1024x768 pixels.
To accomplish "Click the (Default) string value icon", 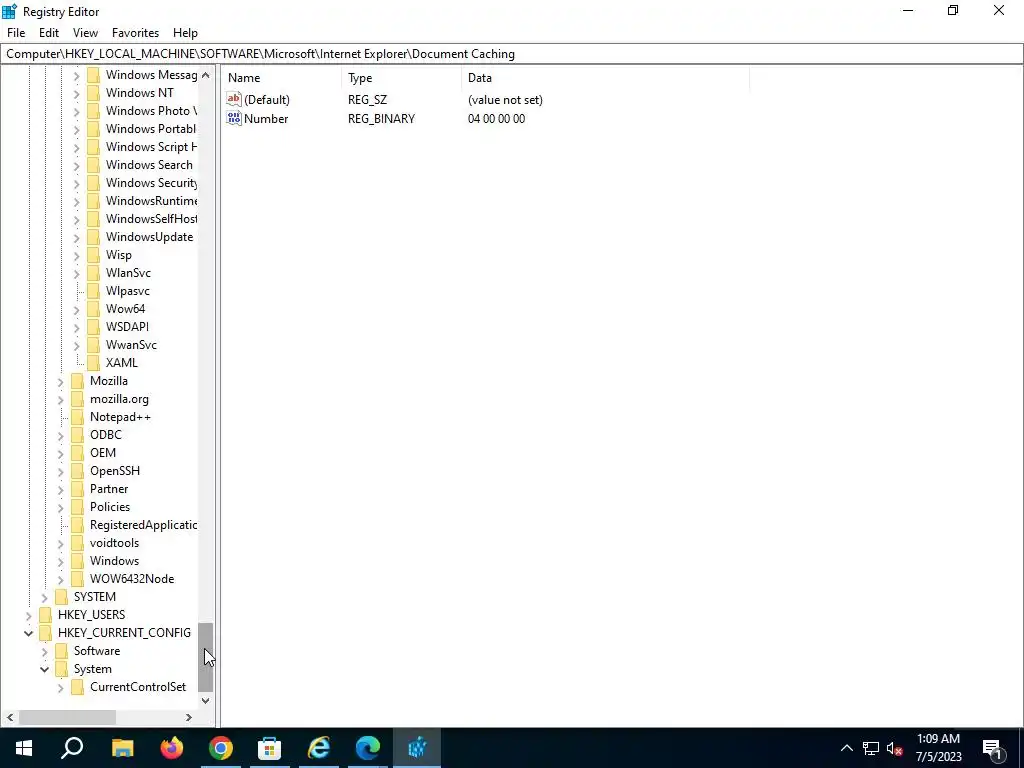I will (234, 99).
